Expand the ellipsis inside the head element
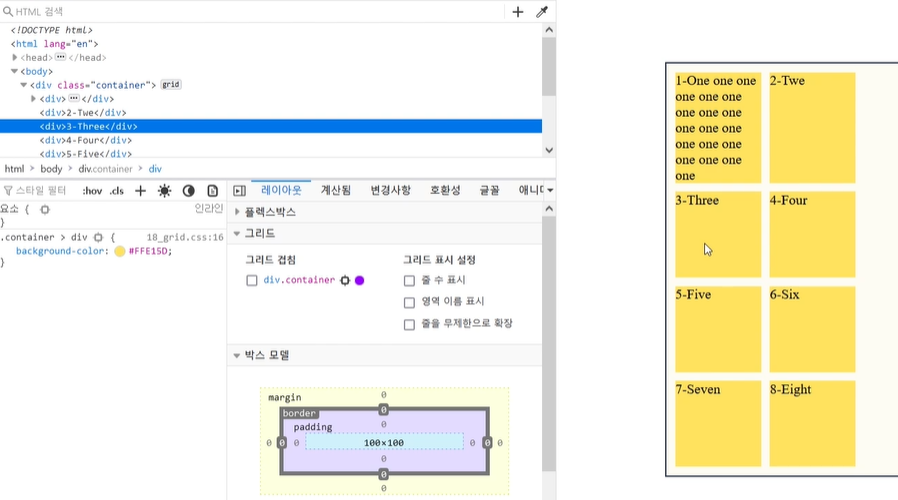 click(x=60, y=57)
